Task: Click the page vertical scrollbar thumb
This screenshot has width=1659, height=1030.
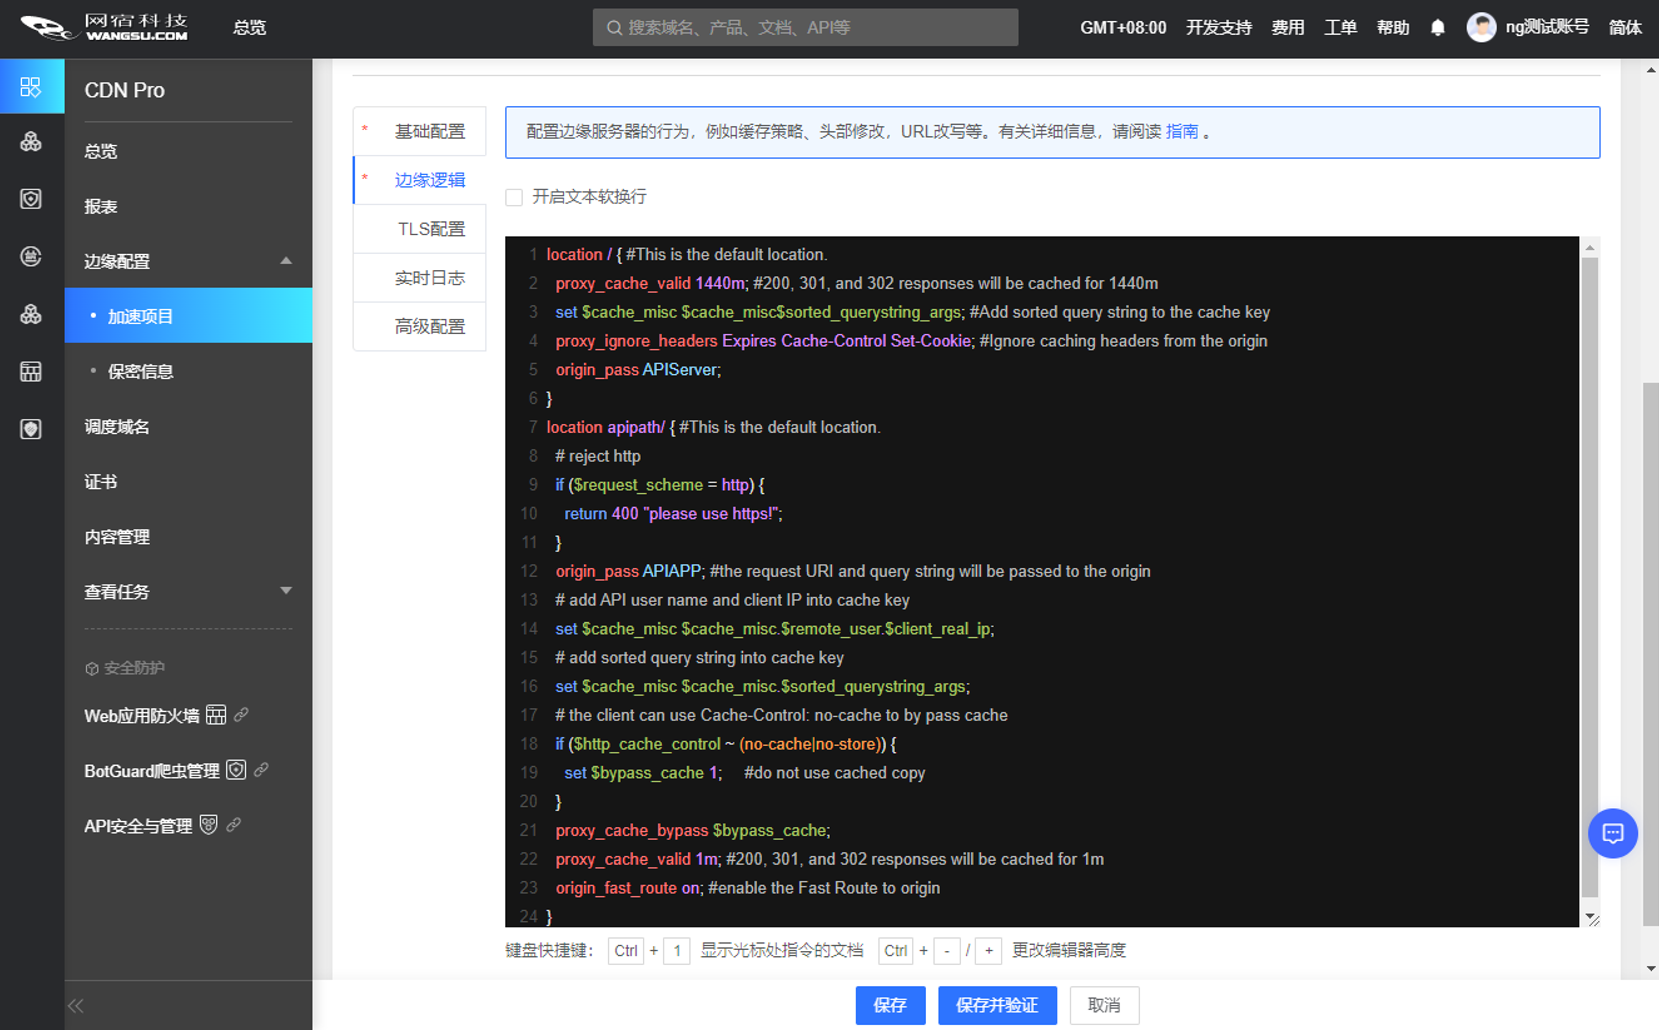Action: [1651, 654]
